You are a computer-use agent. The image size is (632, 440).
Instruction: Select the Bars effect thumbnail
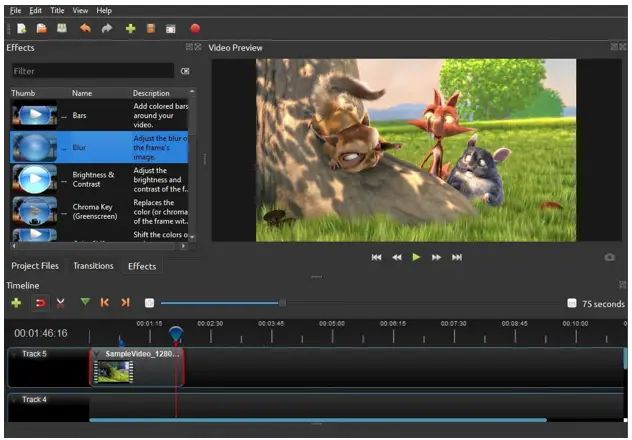pos(34,115)
